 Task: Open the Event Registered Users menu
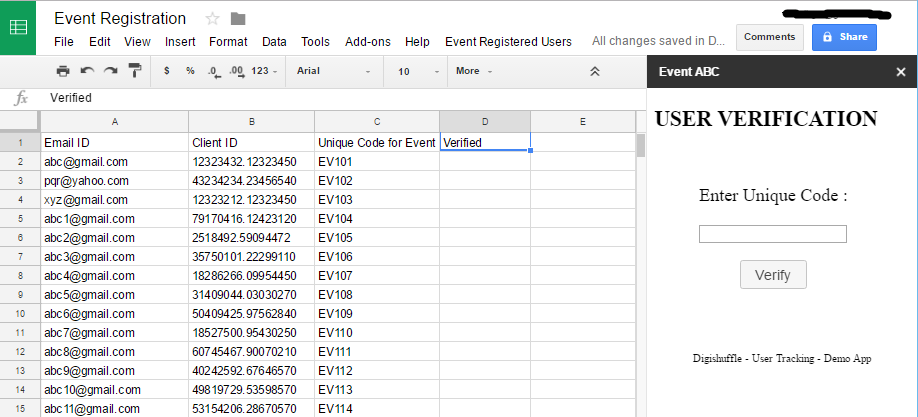(508, 42)
